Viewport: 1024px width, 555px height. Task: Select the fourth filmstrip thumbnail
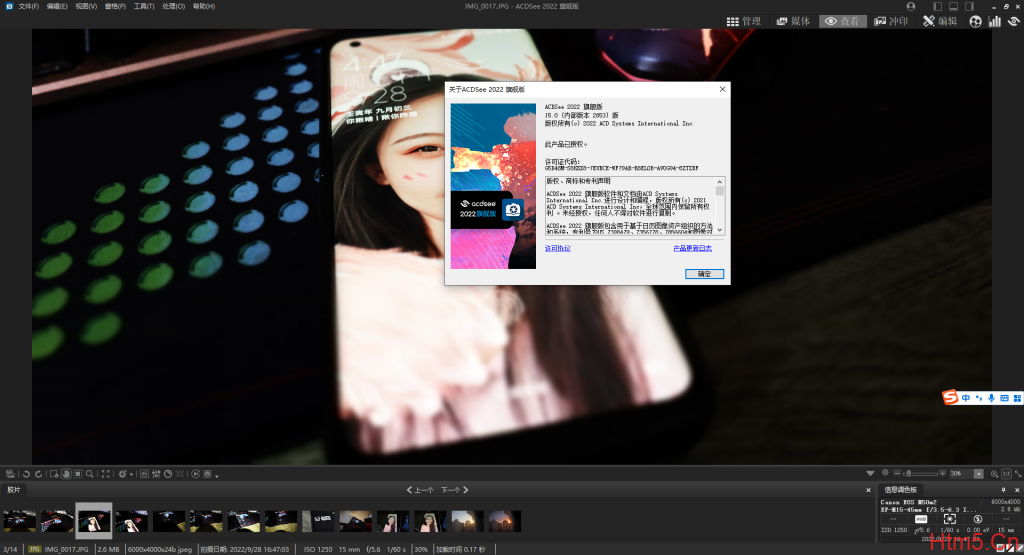[132, 521]
